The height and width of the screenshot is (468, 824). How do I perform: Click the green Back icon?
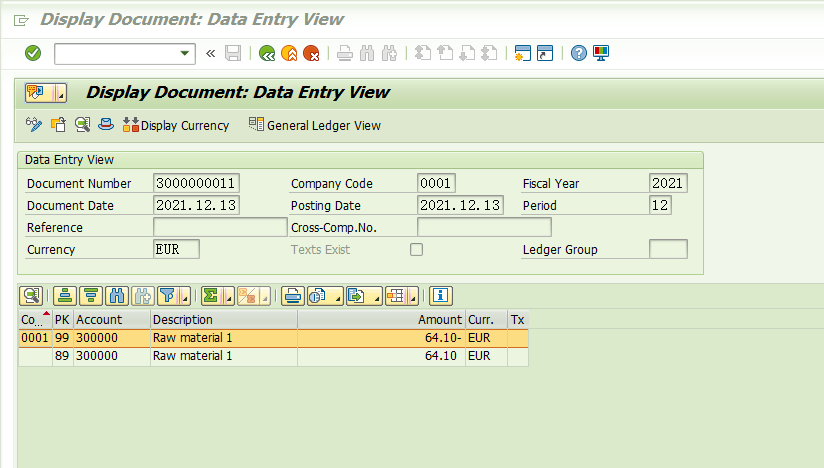click(x=267, y=53)
